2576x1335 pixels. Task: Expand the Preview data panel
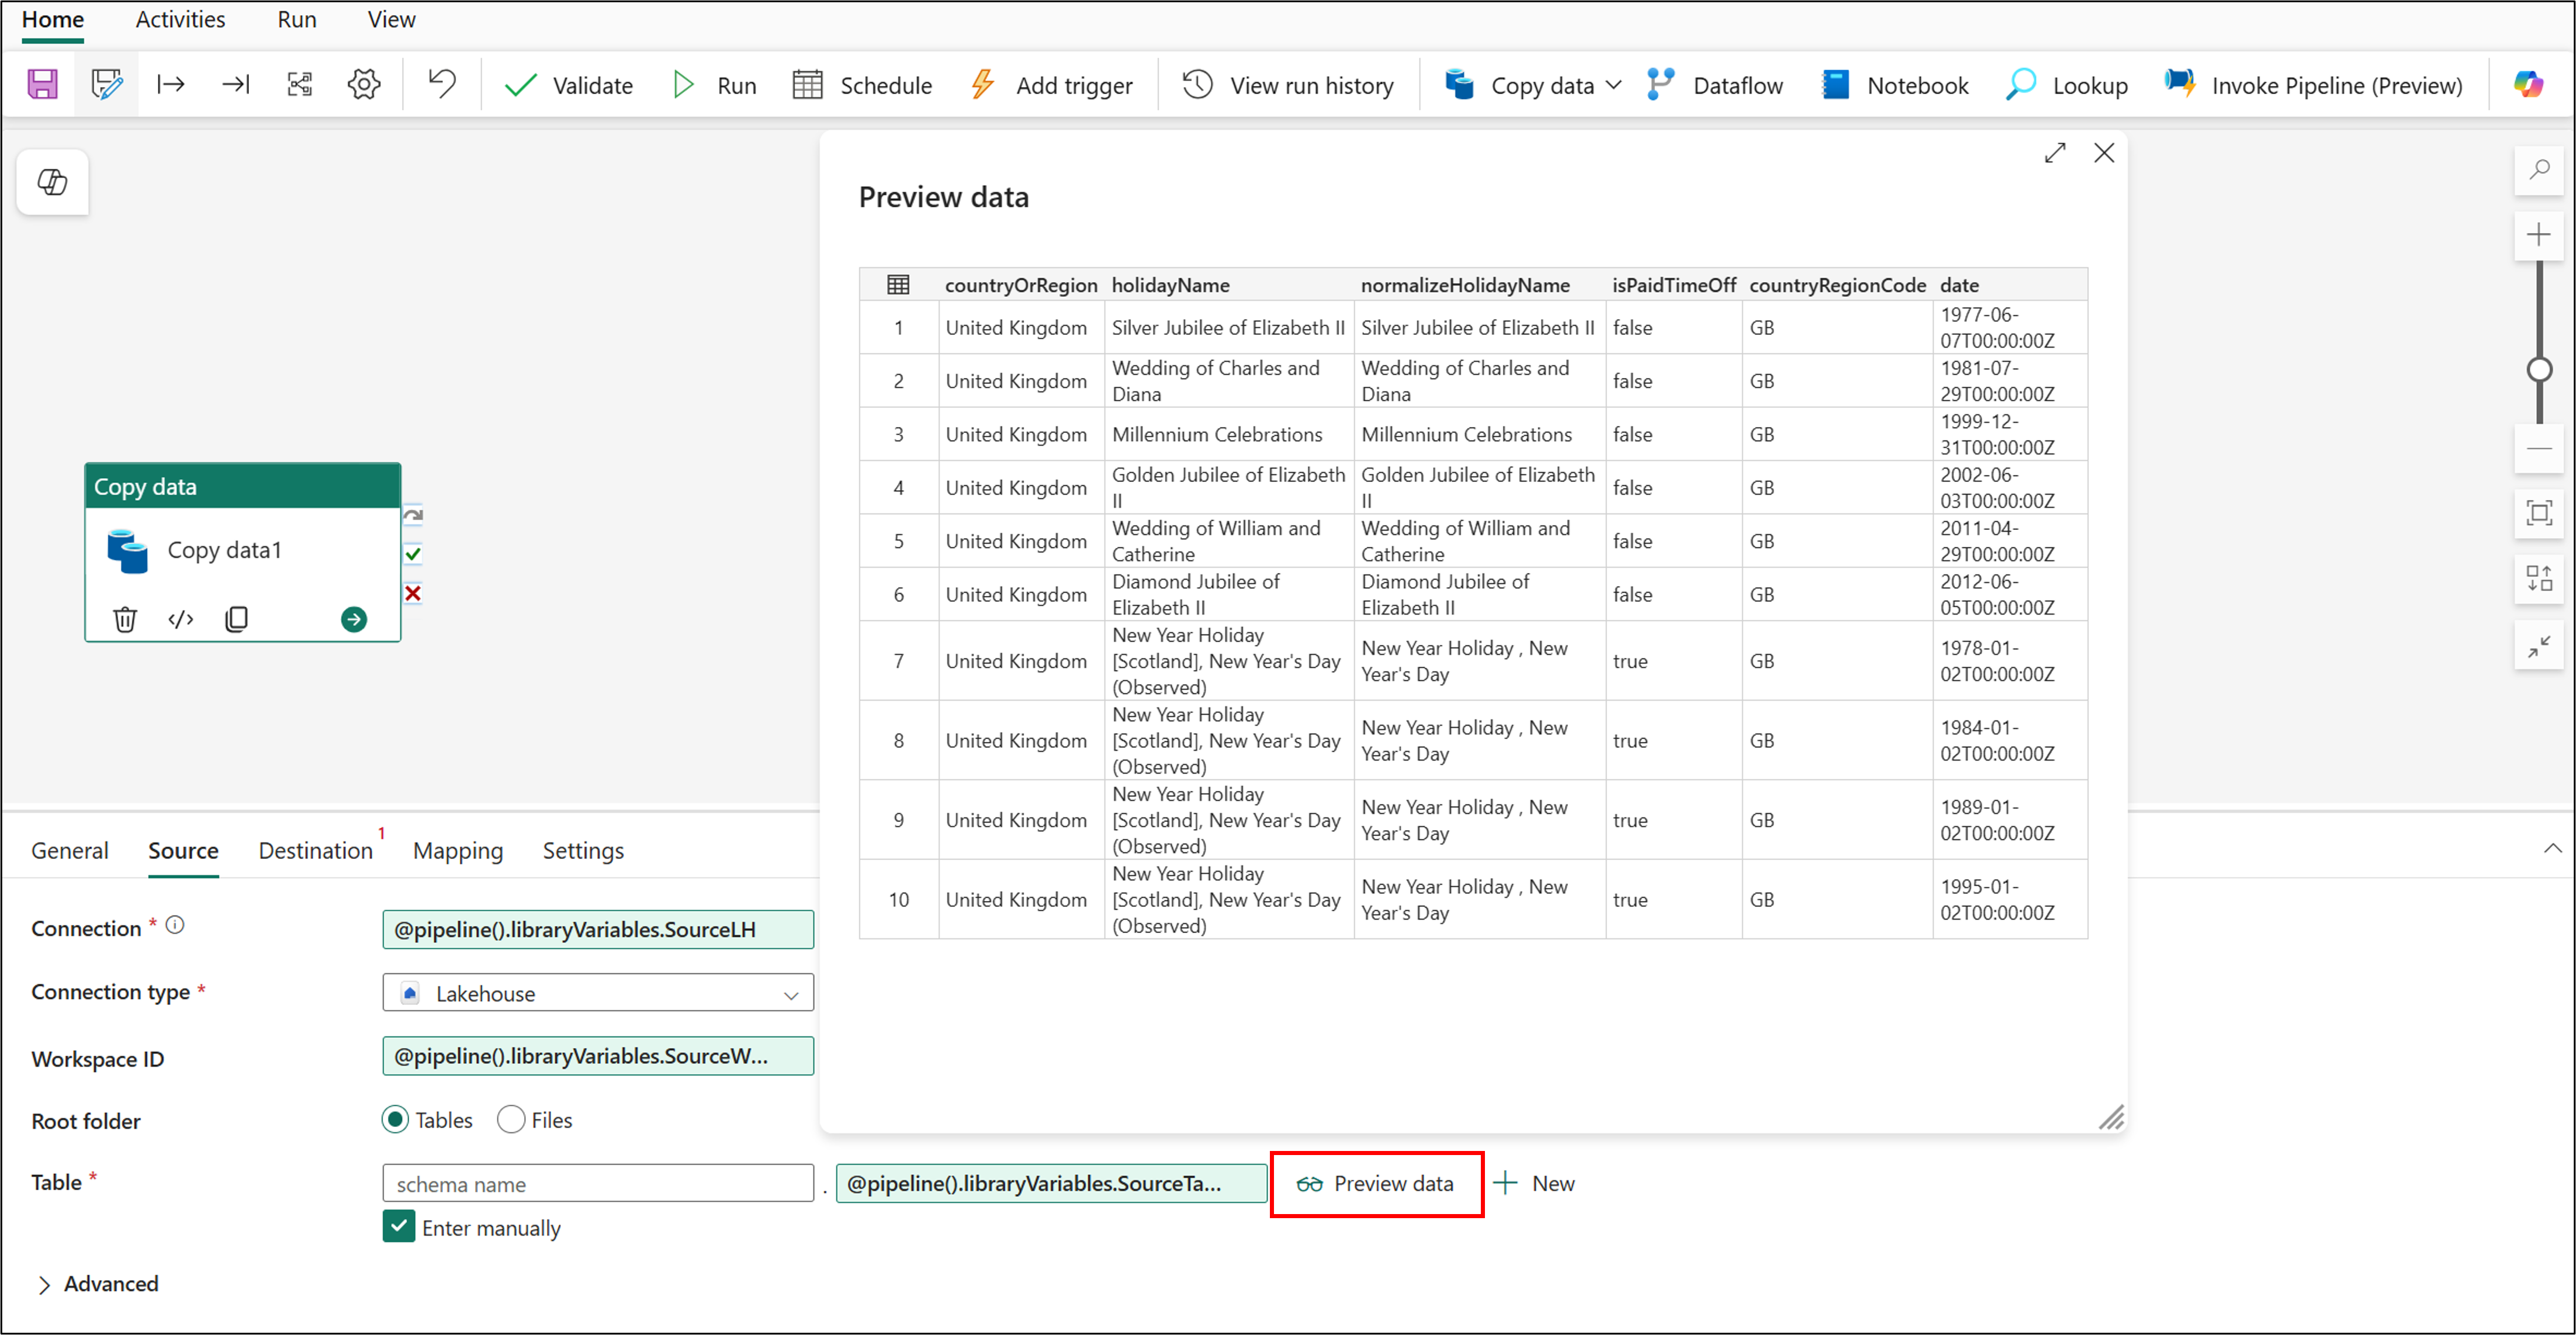tap(2055, 153)
